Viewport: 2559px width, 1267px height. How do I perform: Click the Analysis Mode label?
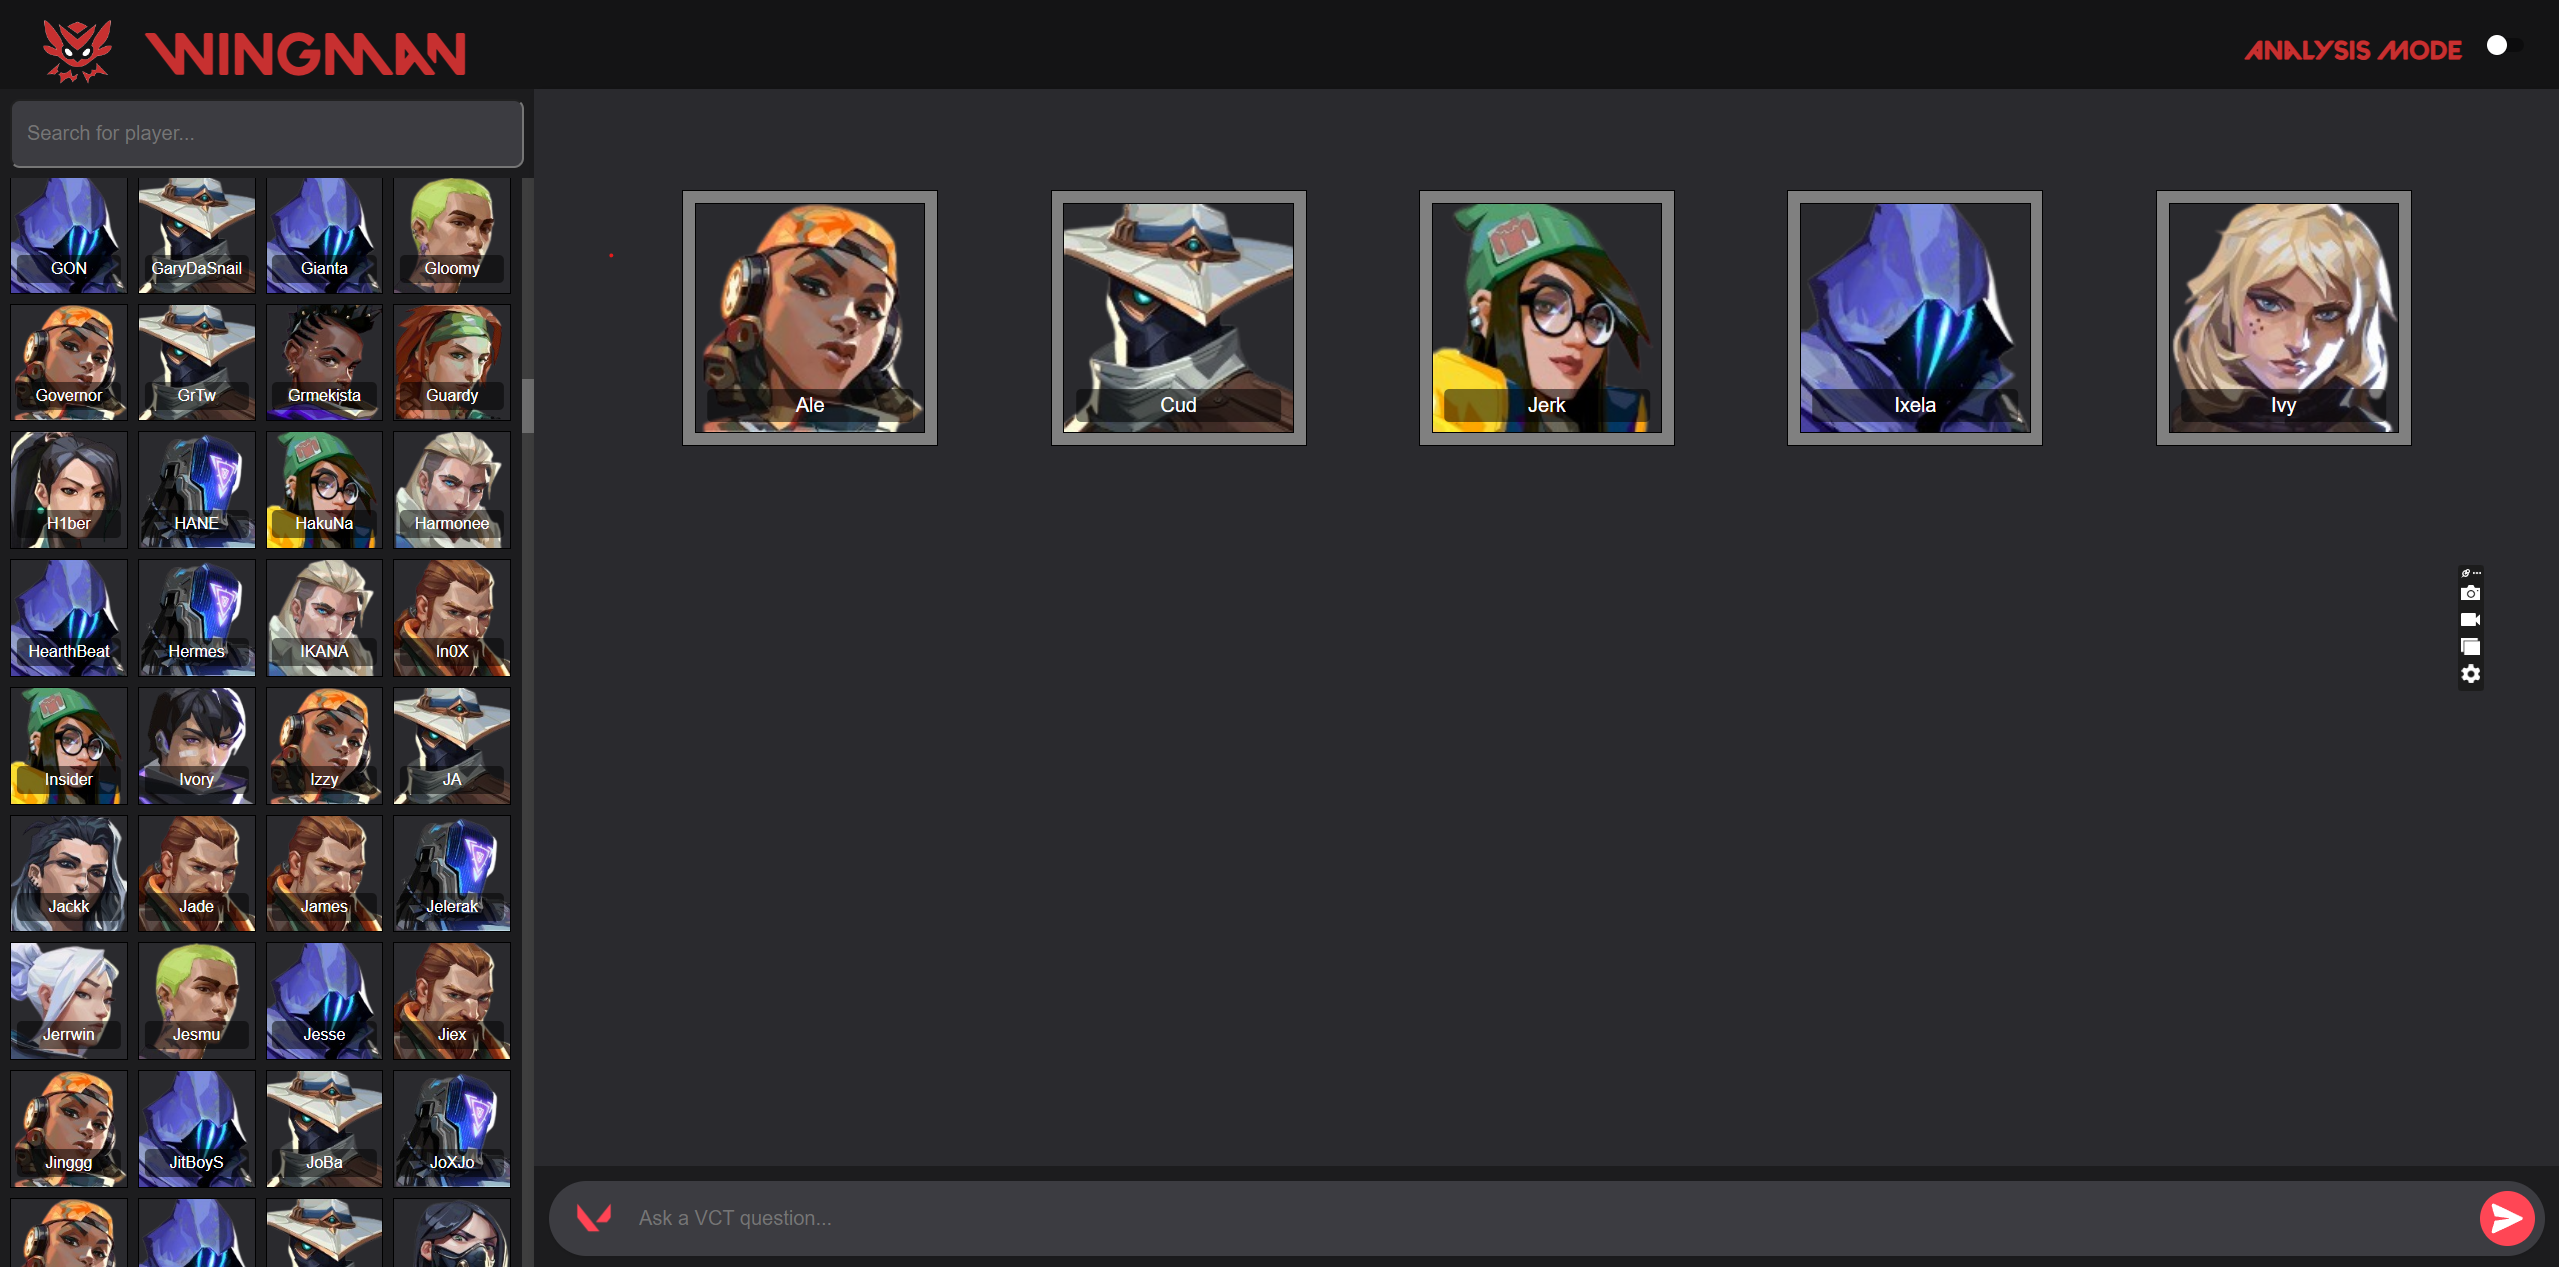coord(2353,50)
